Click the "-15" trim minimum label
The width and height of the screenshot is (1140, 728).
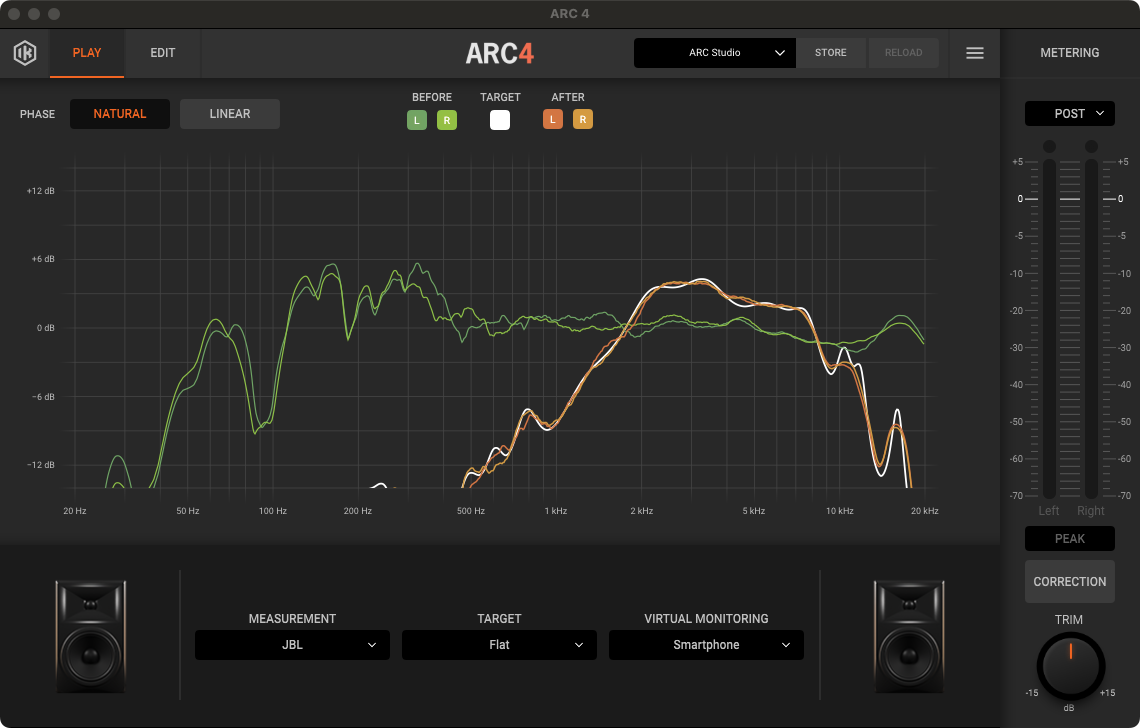pos(1032,693)
